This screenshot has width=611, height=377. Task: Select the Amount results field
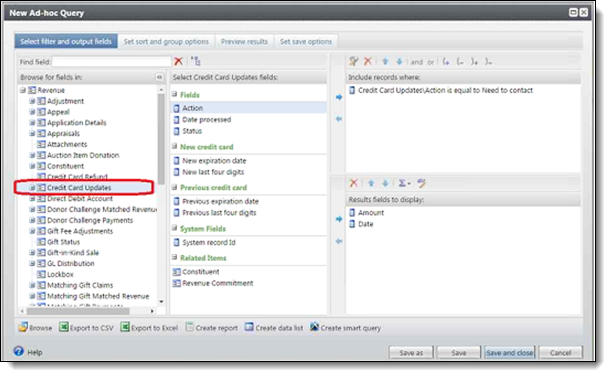pyautogui.click(x=366, y=212)
